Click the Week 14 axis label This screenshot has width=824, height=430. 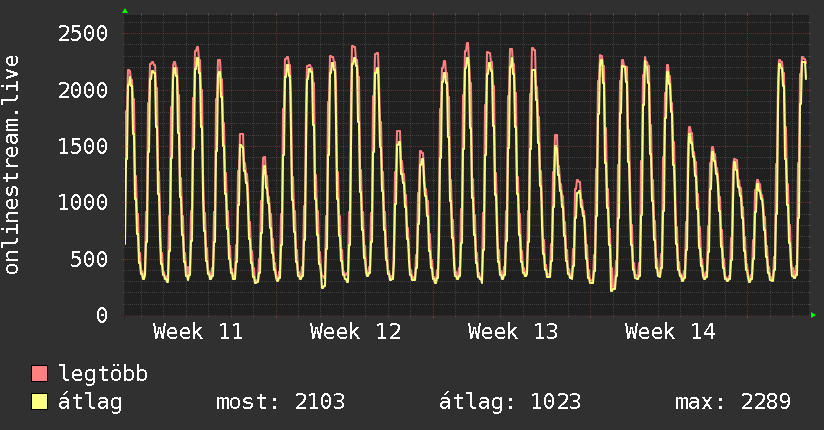point(670,332)
